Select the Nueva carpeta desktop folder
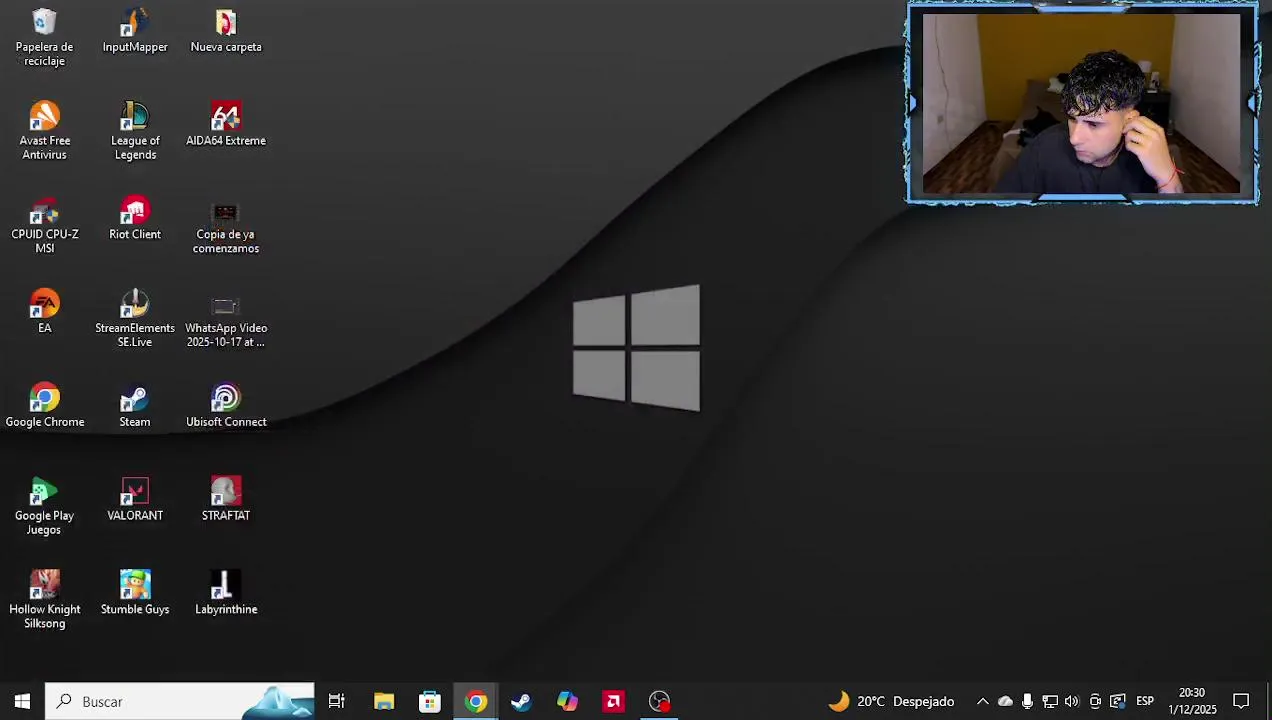 [x=226, y=31]
